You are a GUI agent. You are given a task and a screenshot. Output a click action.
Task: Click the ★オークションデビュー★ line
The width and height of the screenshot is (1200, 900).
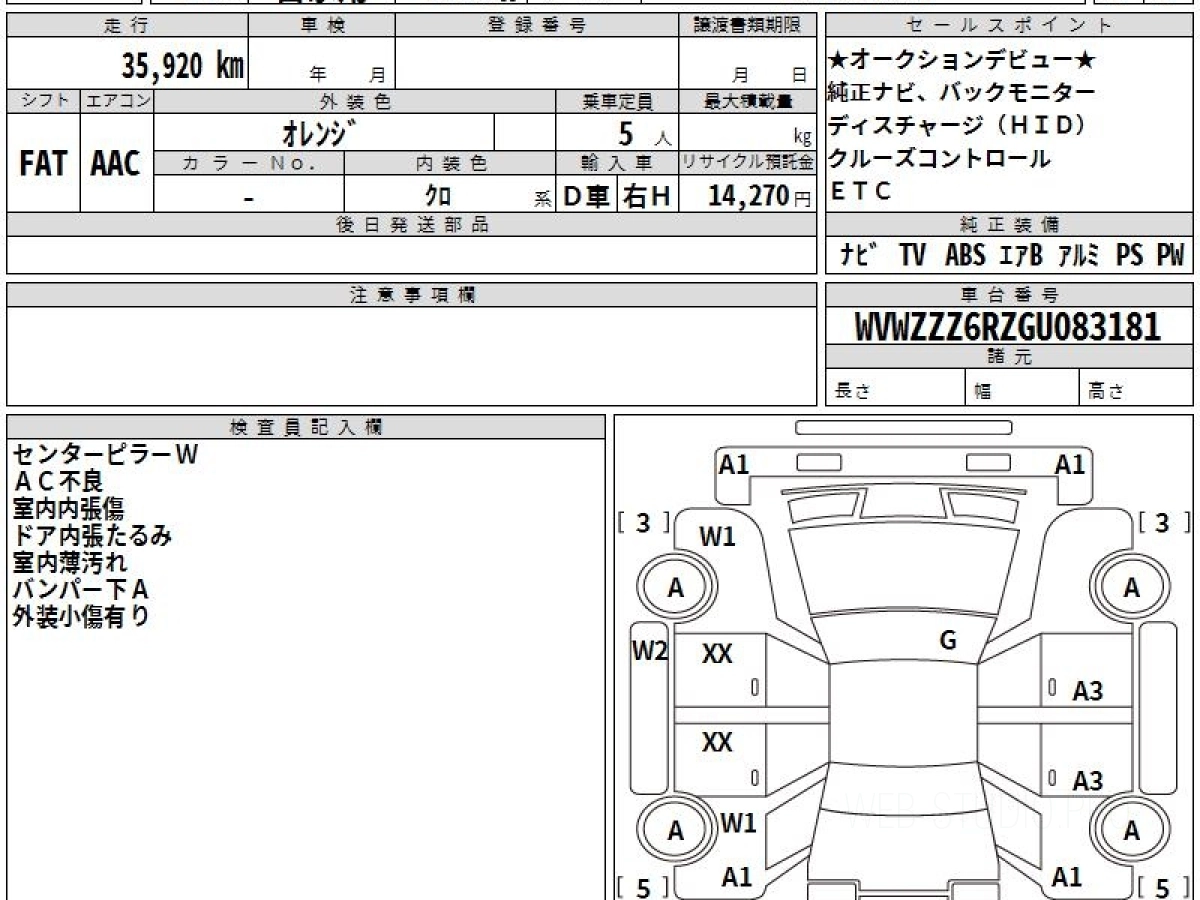pos(963,61)
